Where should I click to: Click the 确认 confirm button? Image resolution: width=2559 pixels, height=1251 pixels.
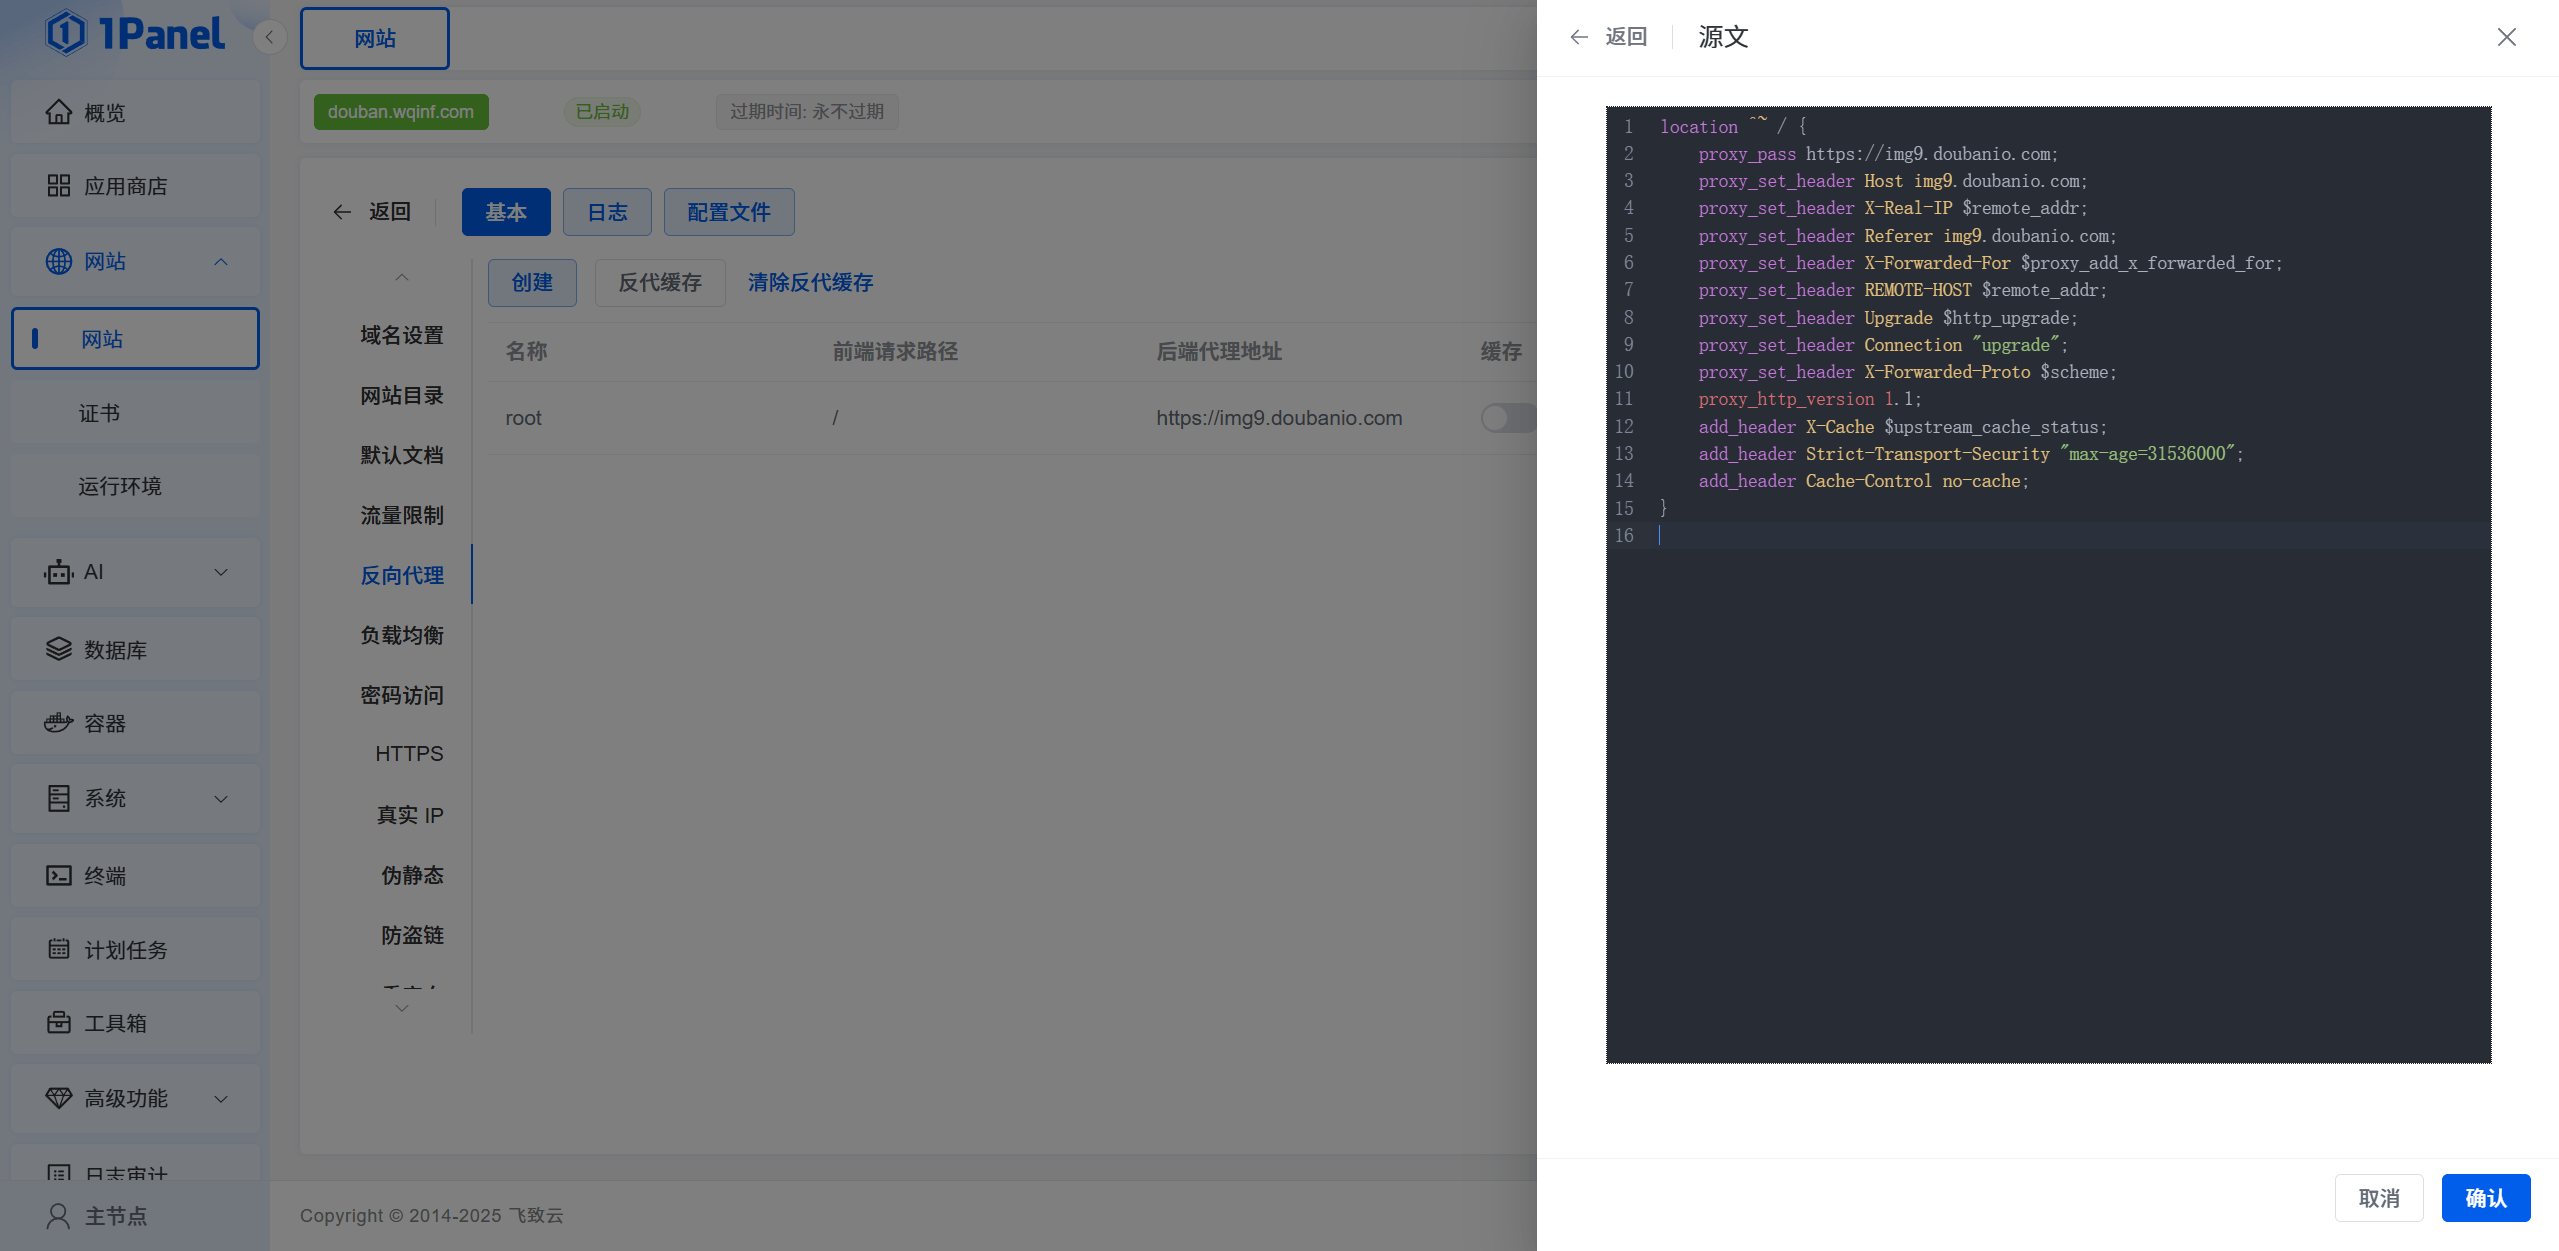click(2485, 1198)
